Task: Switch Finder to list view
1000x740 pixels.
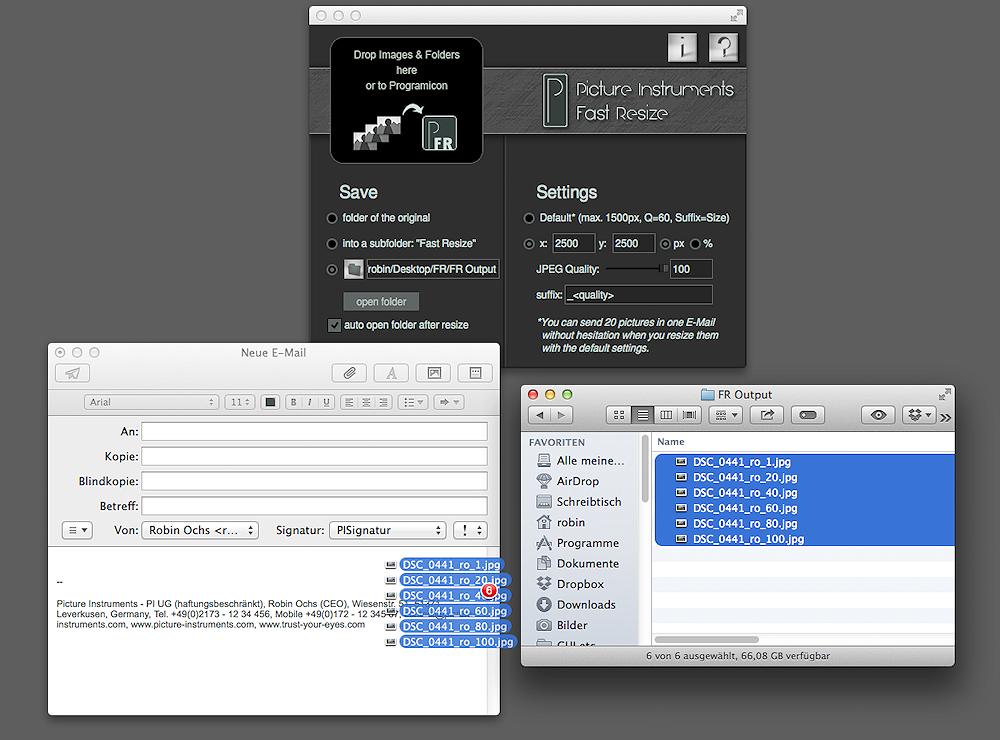Action: [x=642, y=415]
